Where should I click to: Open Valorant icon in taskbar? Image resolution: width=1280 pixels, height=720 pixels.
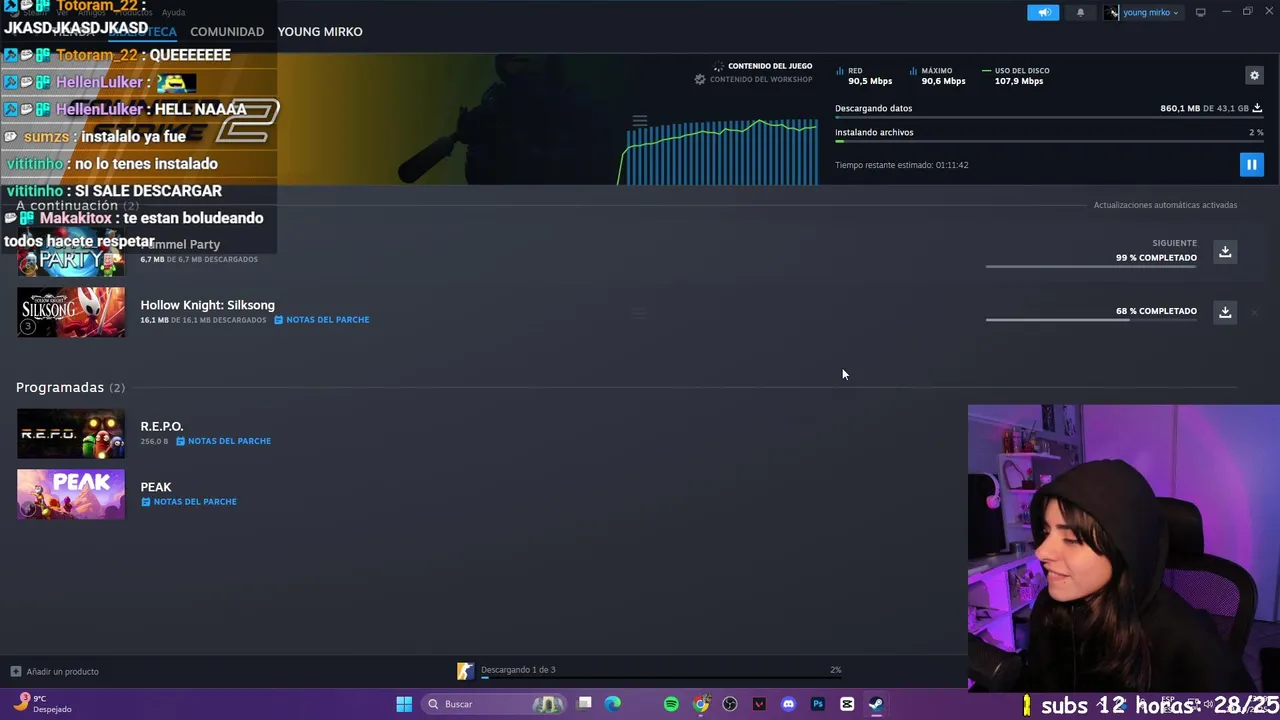[x=759, y=704]
